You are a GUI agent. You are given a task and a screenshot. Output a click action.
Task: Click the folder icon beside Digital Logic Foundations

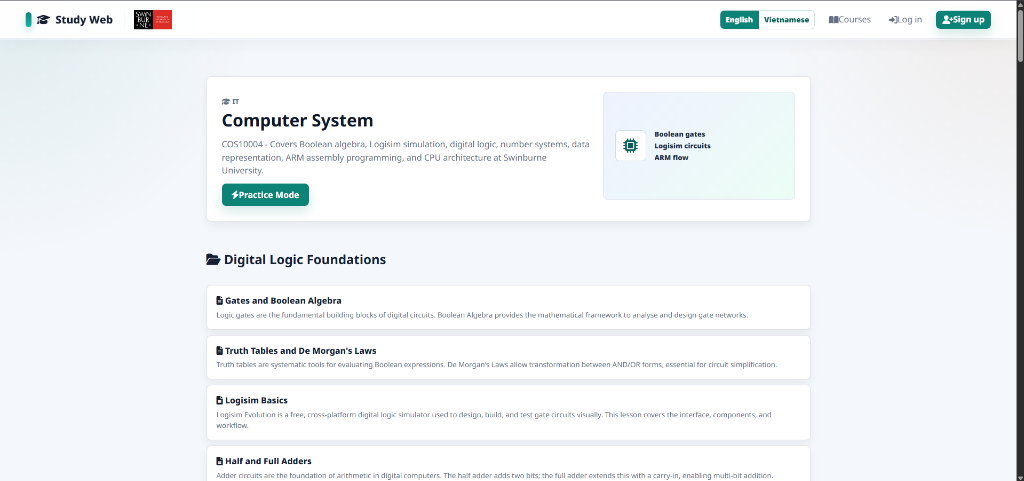coord(213,260)
